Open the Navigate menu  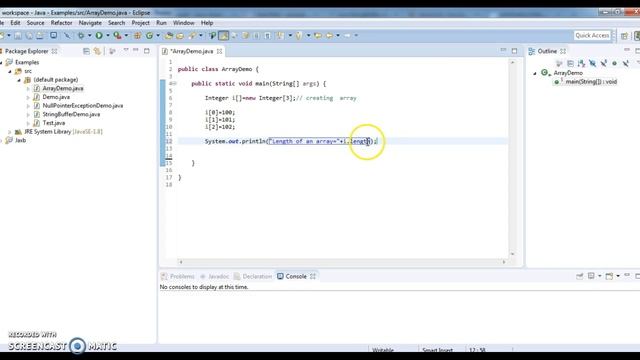point(90,23)
